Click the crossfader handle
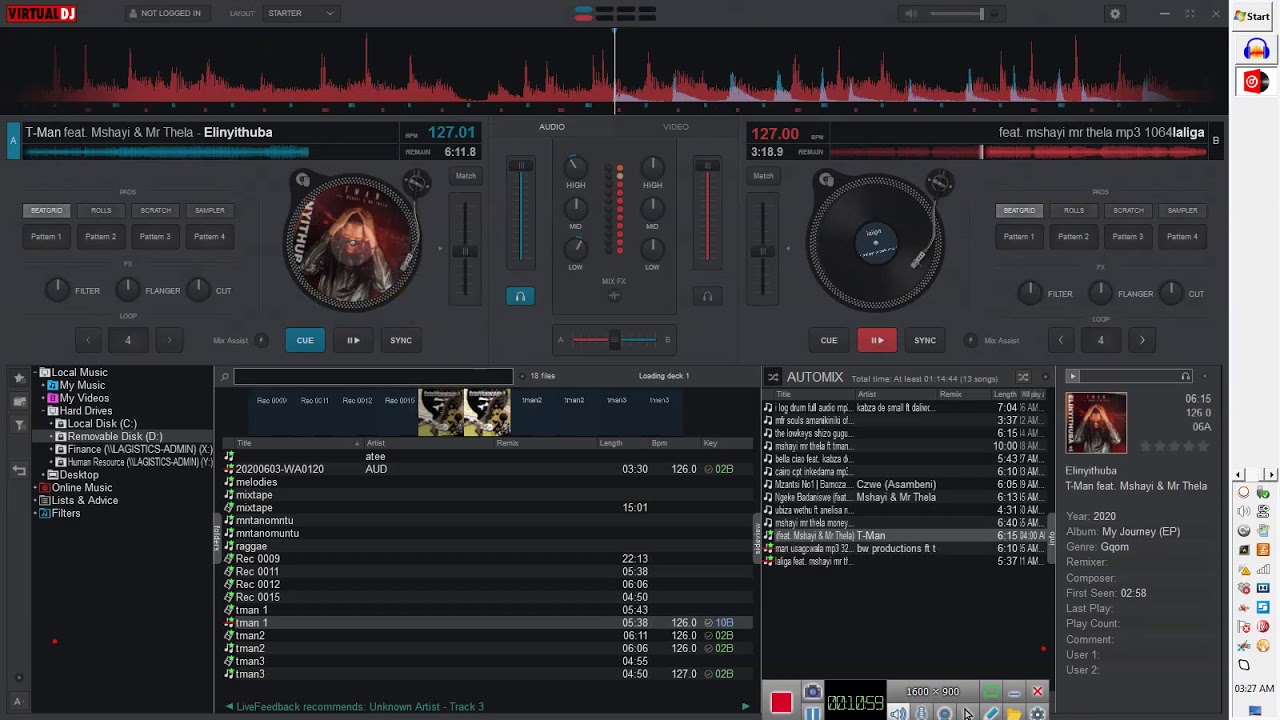The width and height of the screenshot is (1280, 720). click(614, 340)
